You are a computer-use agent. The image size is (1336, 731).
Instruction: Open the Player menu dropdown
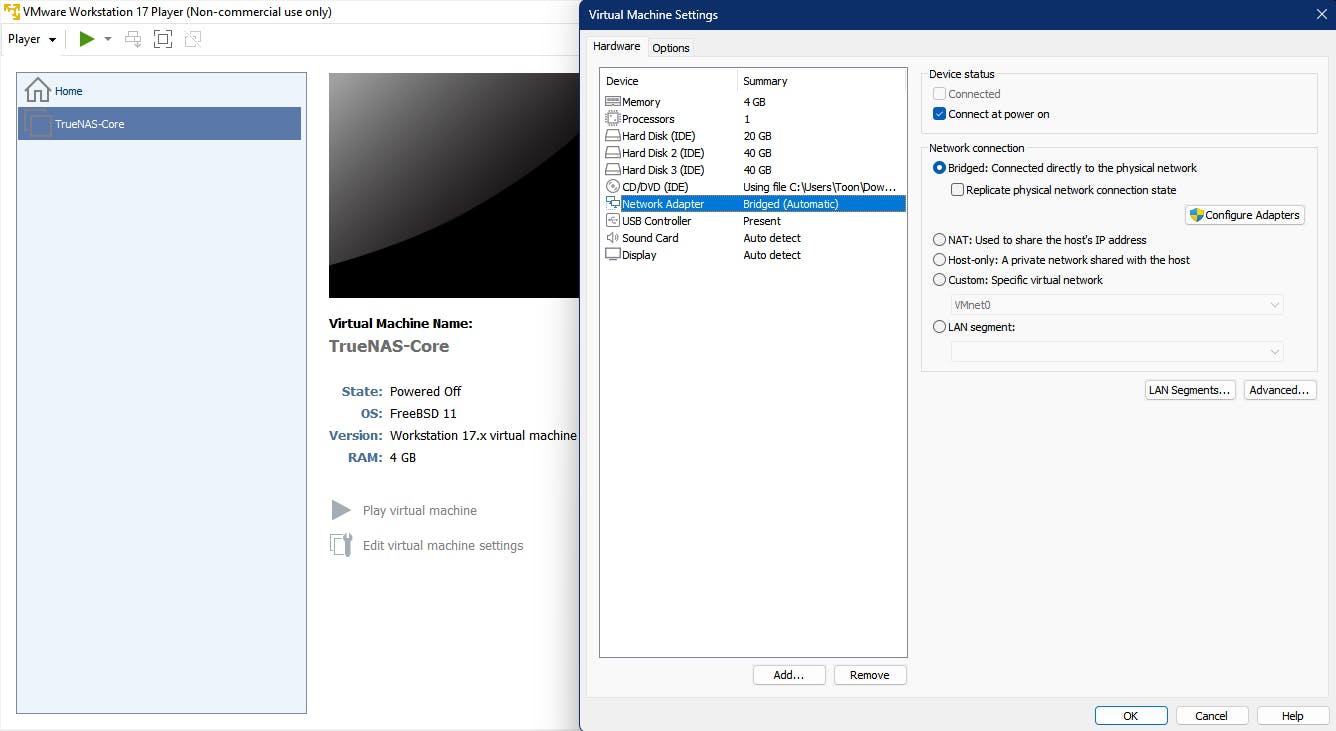coord(32,39)
